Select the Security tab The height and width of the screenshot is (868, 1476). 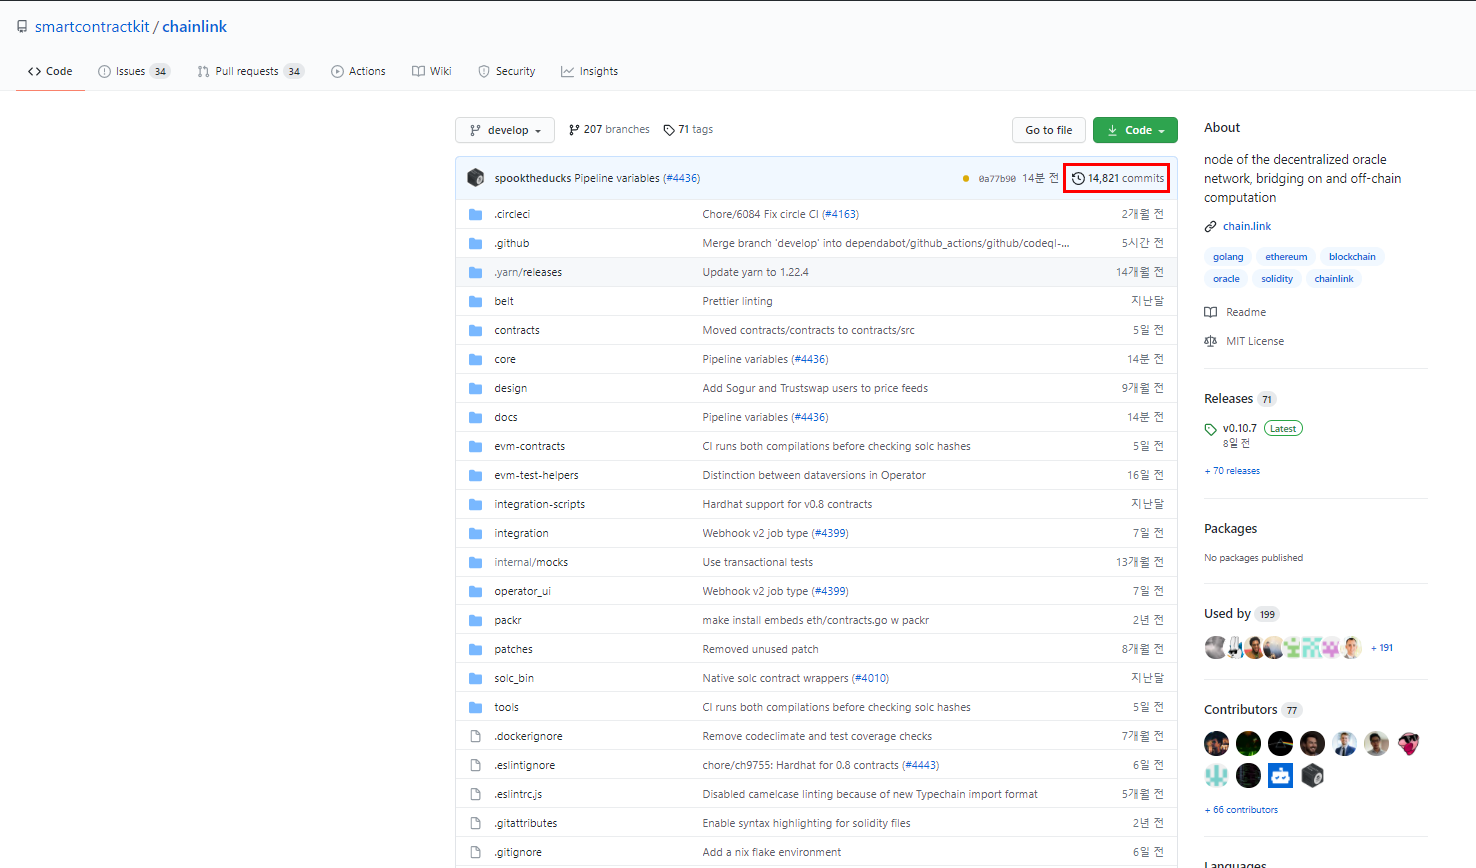pyautogui.click(x=506, y=71)
